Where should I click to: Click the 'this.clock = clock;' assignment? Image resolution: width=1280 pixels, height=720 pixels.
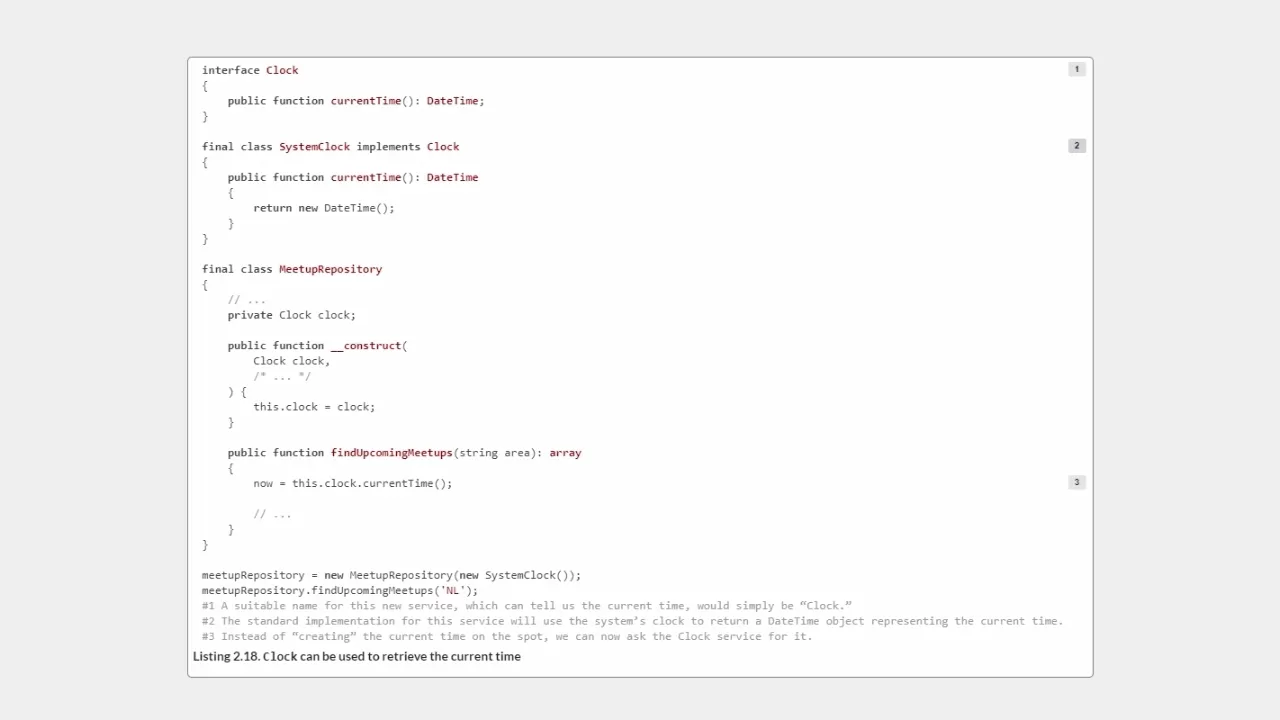pyautogui.click(x=314, y=407)
